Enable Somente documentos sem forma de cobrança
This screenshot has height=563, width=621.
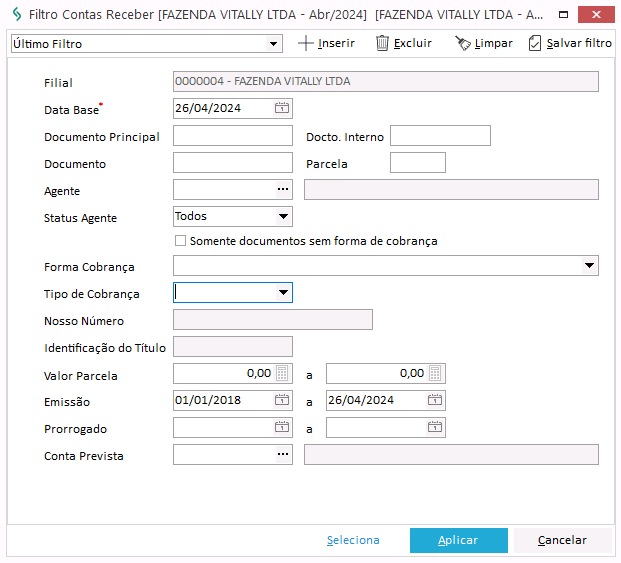click(181, 241)
